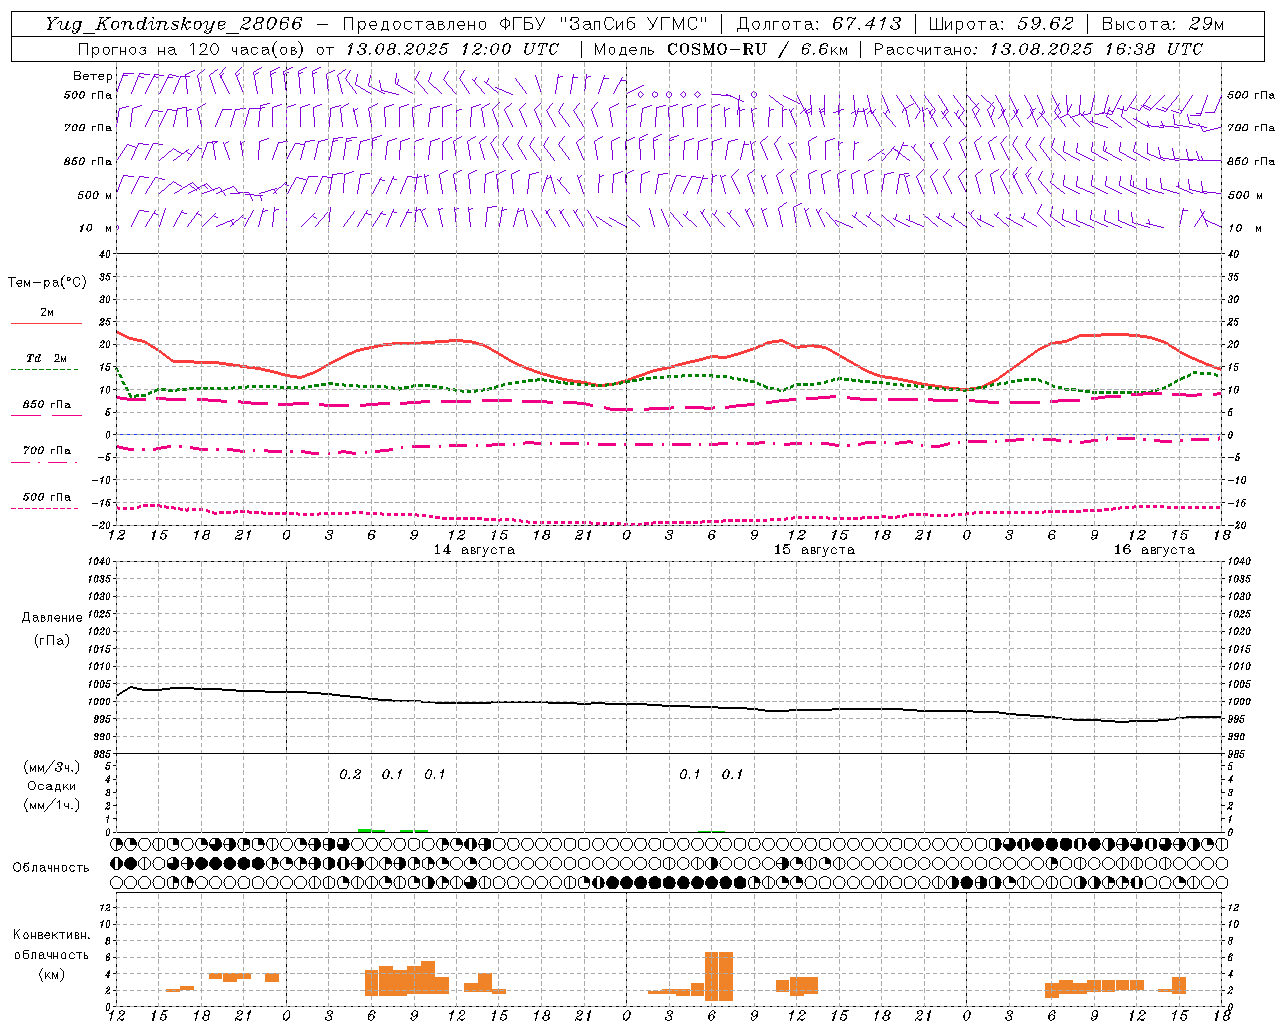Click the 'Конвективн.' convective cloud label
Viewport: 1280px width, 1024px height.
(51, 935)
